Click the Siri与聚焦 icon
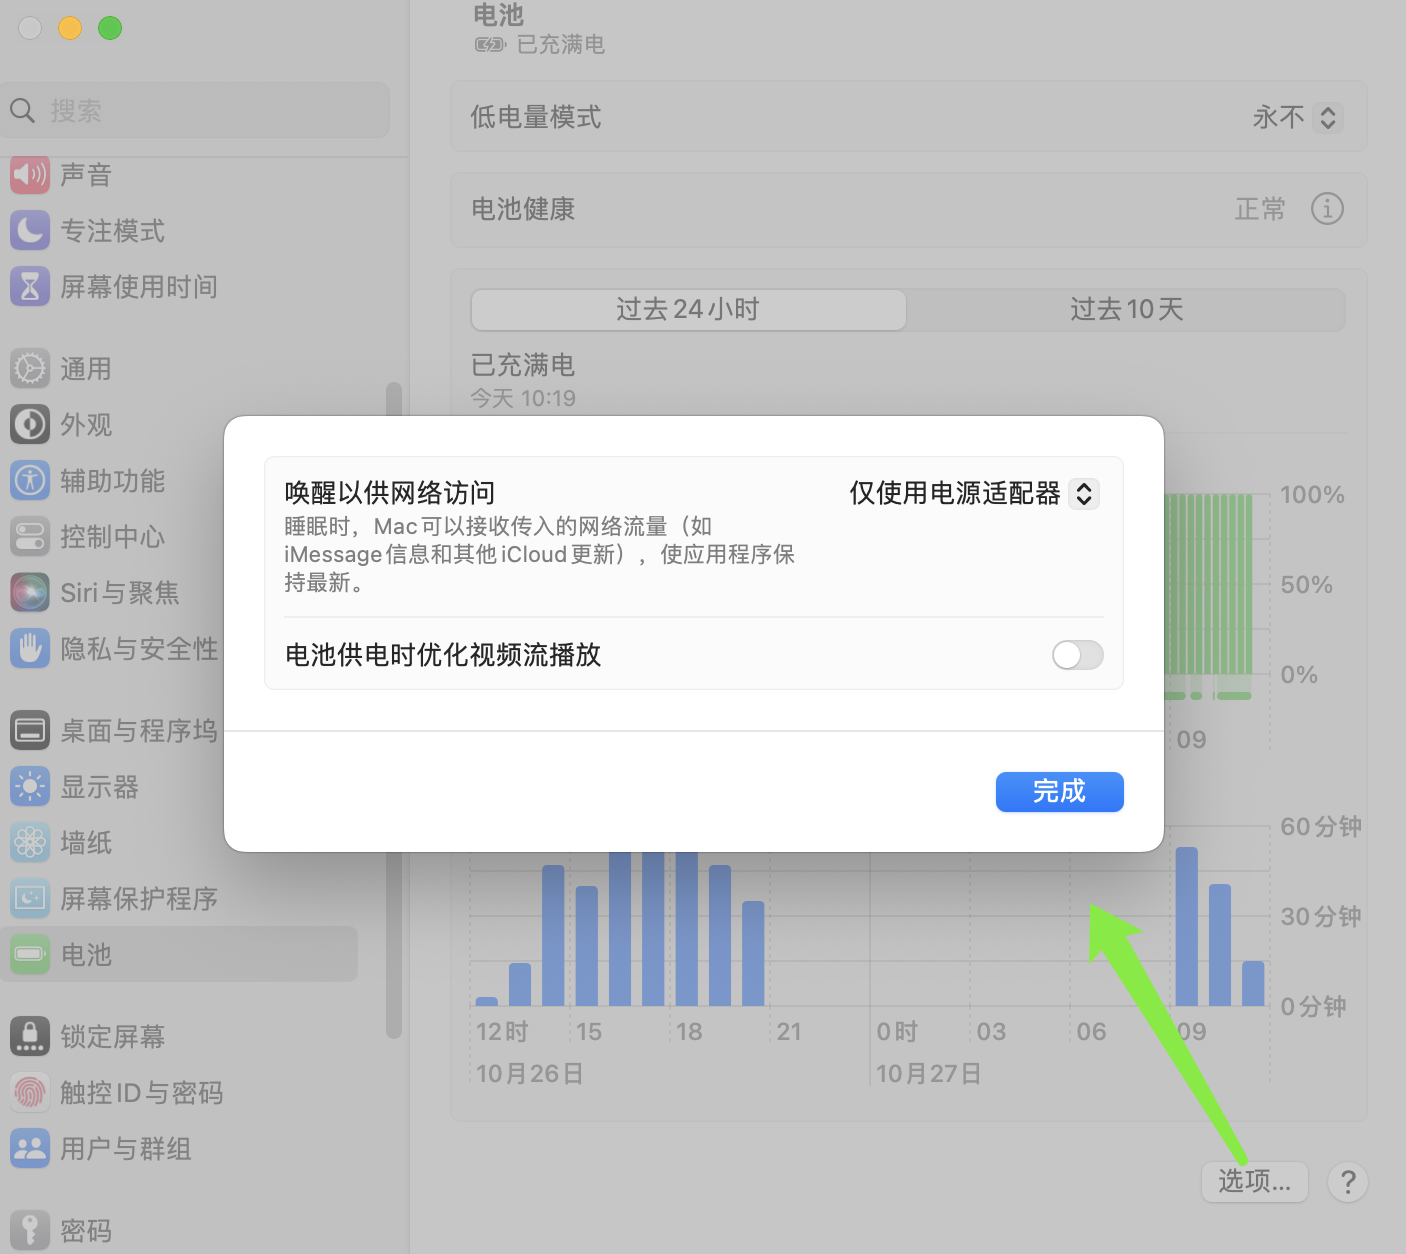 coord(30,593)
